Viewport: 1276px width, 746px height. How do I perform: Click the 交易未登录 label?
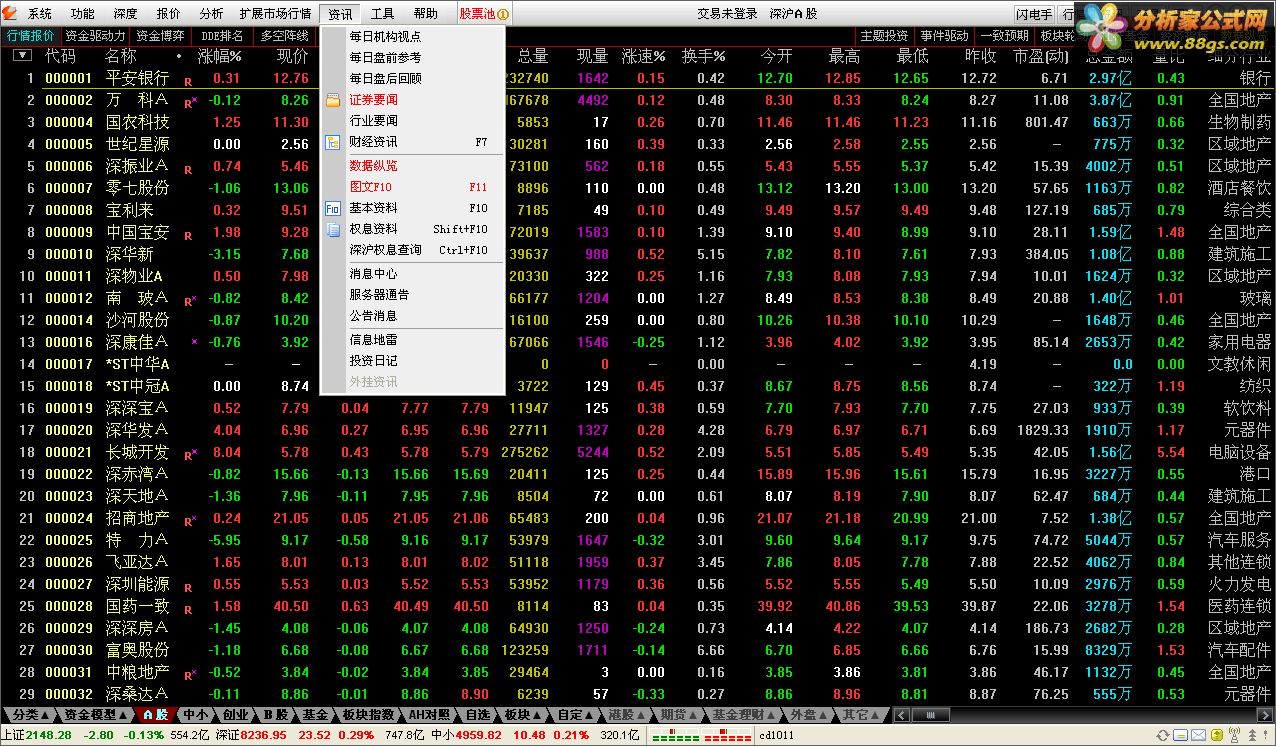pos(727,14)
